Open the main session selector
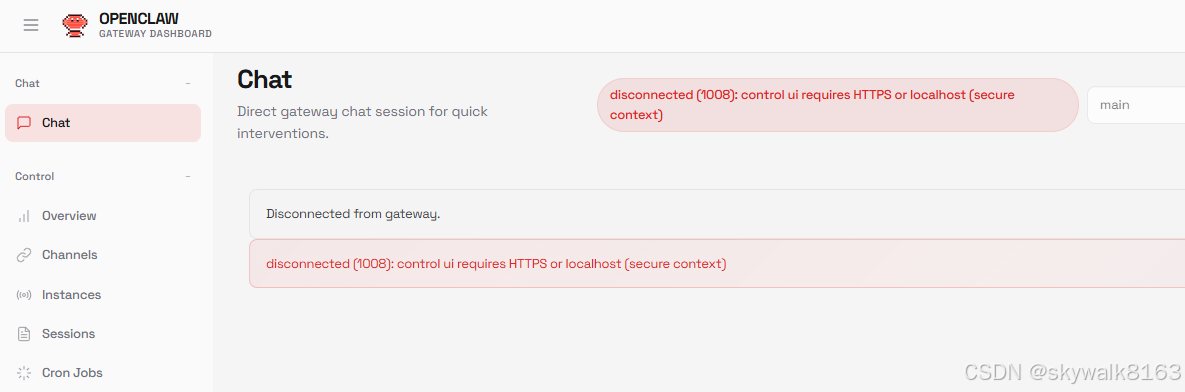This screenshot has width=1185, height=392. coord(1136,105)
